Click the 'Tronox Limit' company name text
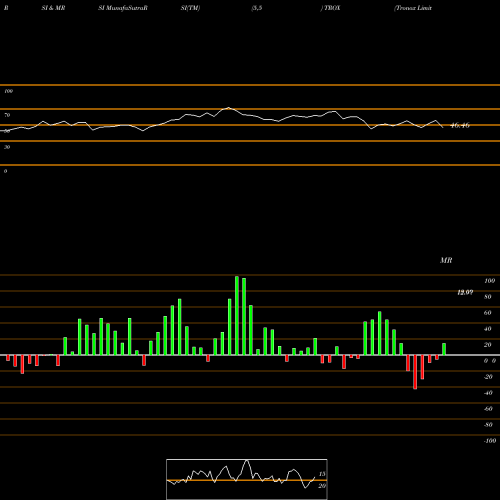This screenshot has width=500, height=500. [x=413, y=8]
